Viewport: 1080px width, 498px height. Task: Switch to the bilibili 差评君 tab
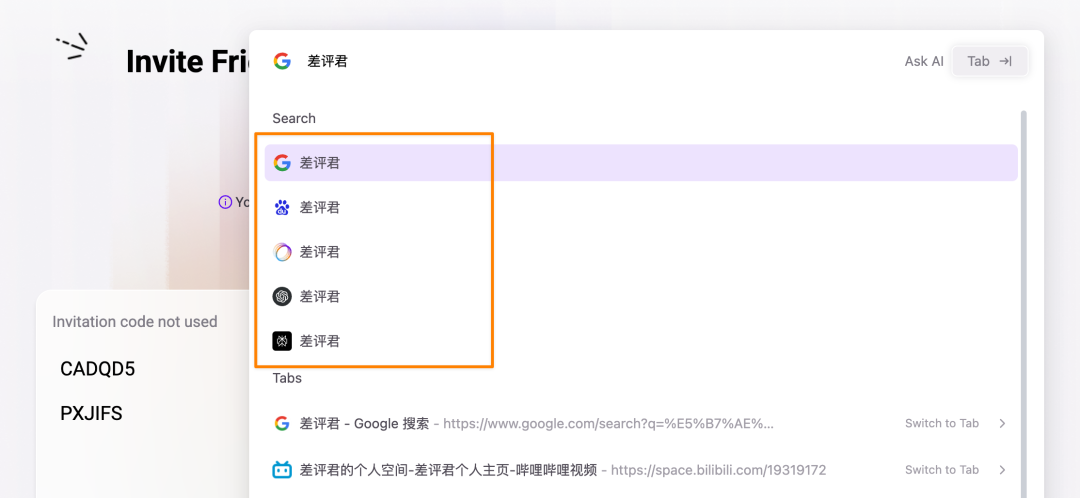pyautogui.click(x=942, y=470)
